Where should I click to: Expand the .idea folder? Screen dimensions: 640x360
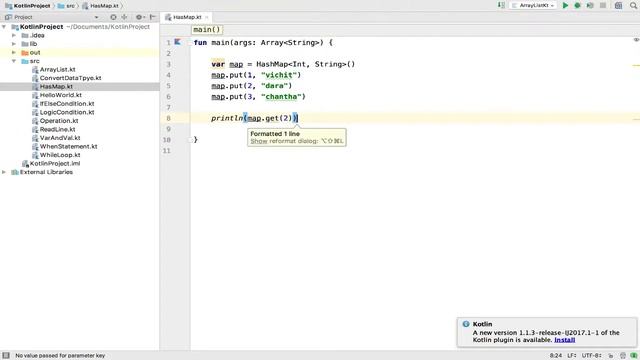tap(14, 36)
